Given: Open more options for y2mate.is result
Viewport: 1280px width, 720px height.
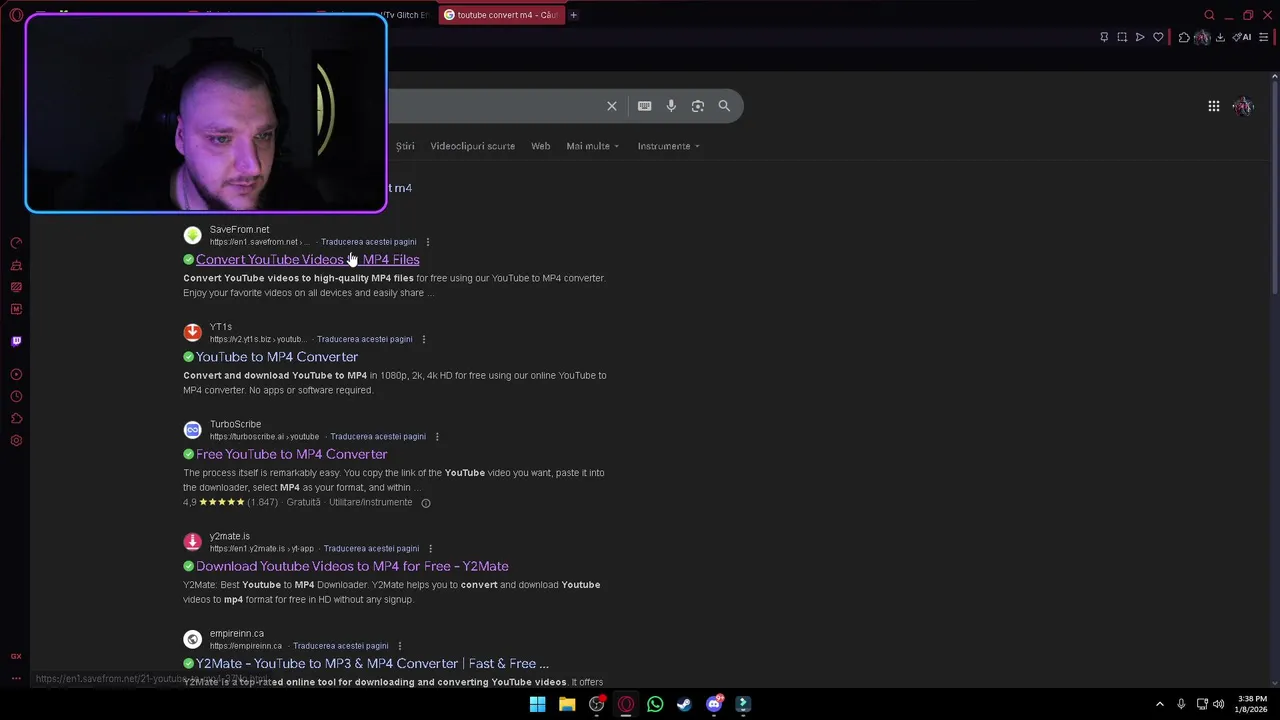Looking at the screenshot, I should click(430, 549).
